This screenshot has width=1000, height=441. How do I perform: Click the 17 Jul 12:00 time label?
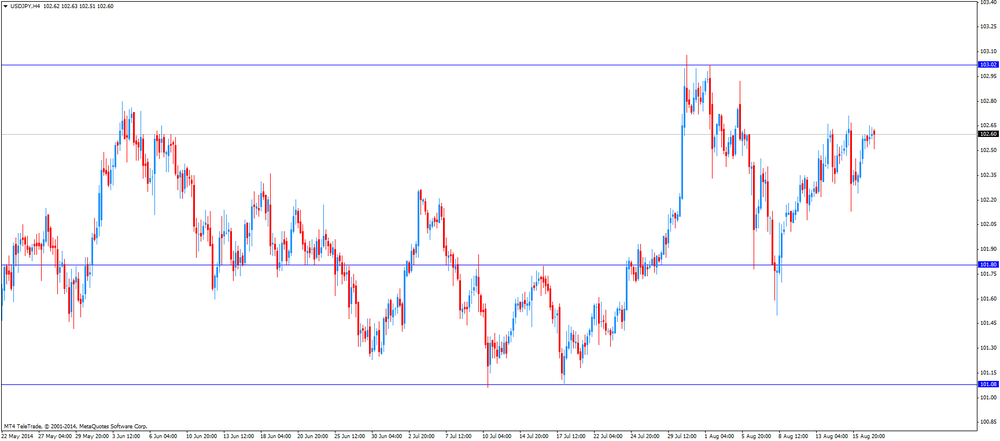pos(572,437)
